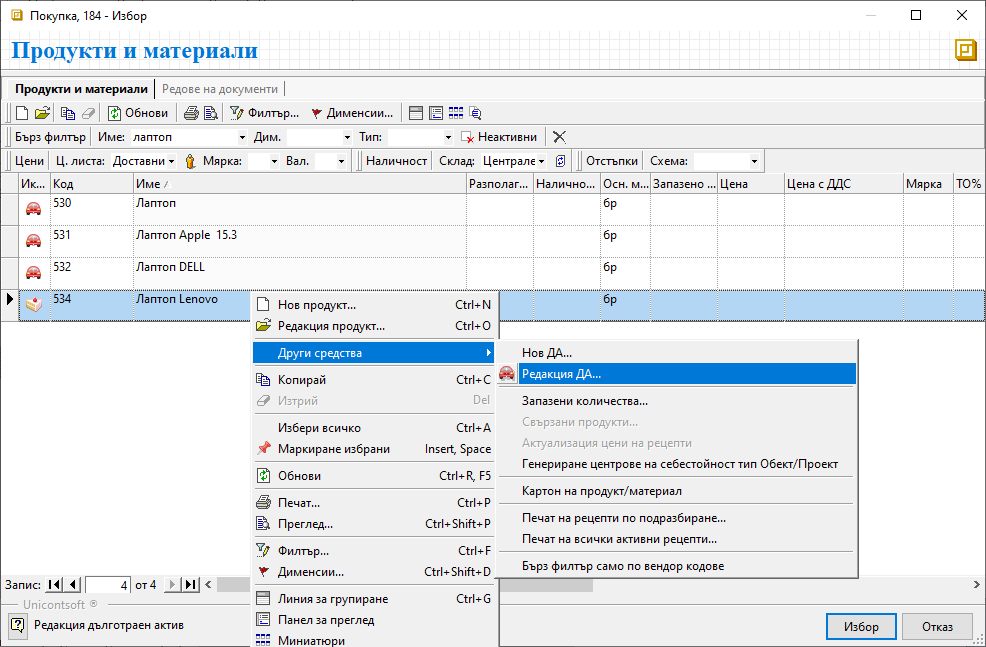
Task: Open the Тип dropdown
Action: pos(448,137)
